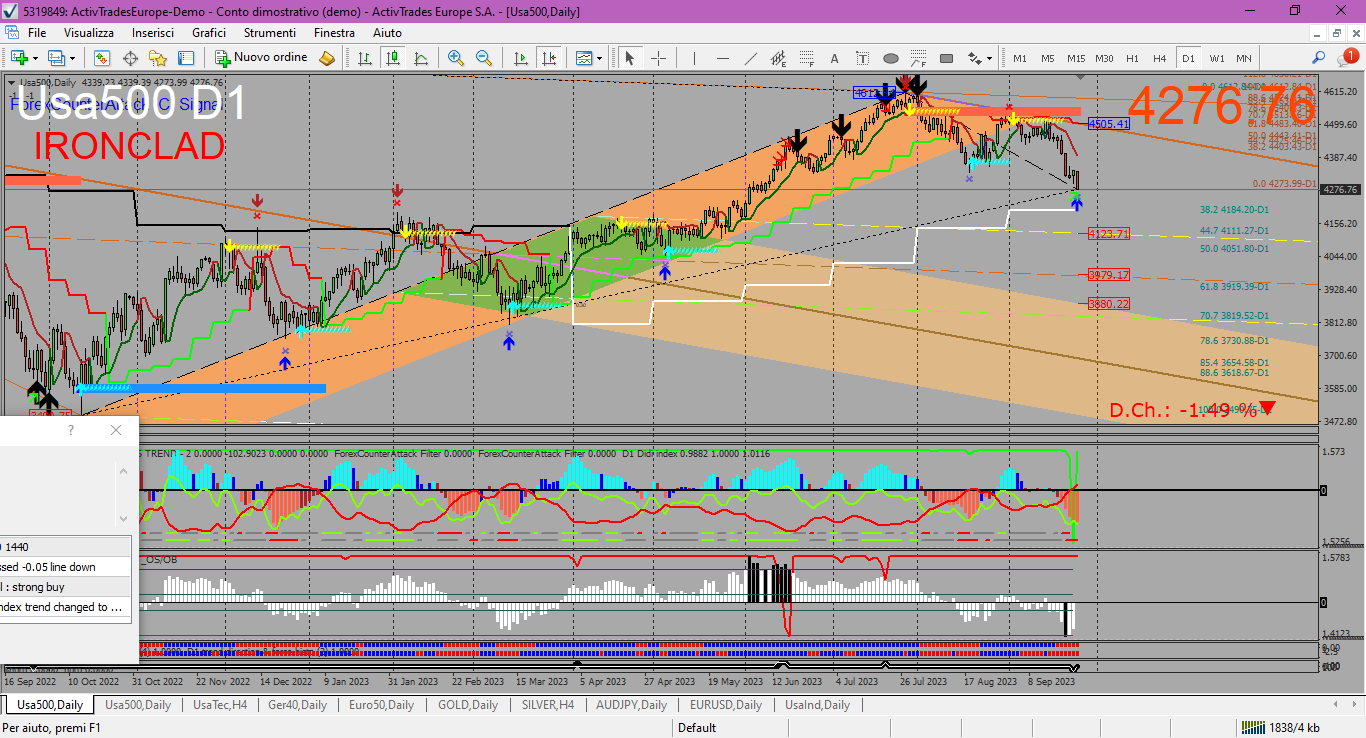The width and height of the screenshot is (1366, 738).
Task: Select the Trendline drawing tool
Action: click(750, 58)
